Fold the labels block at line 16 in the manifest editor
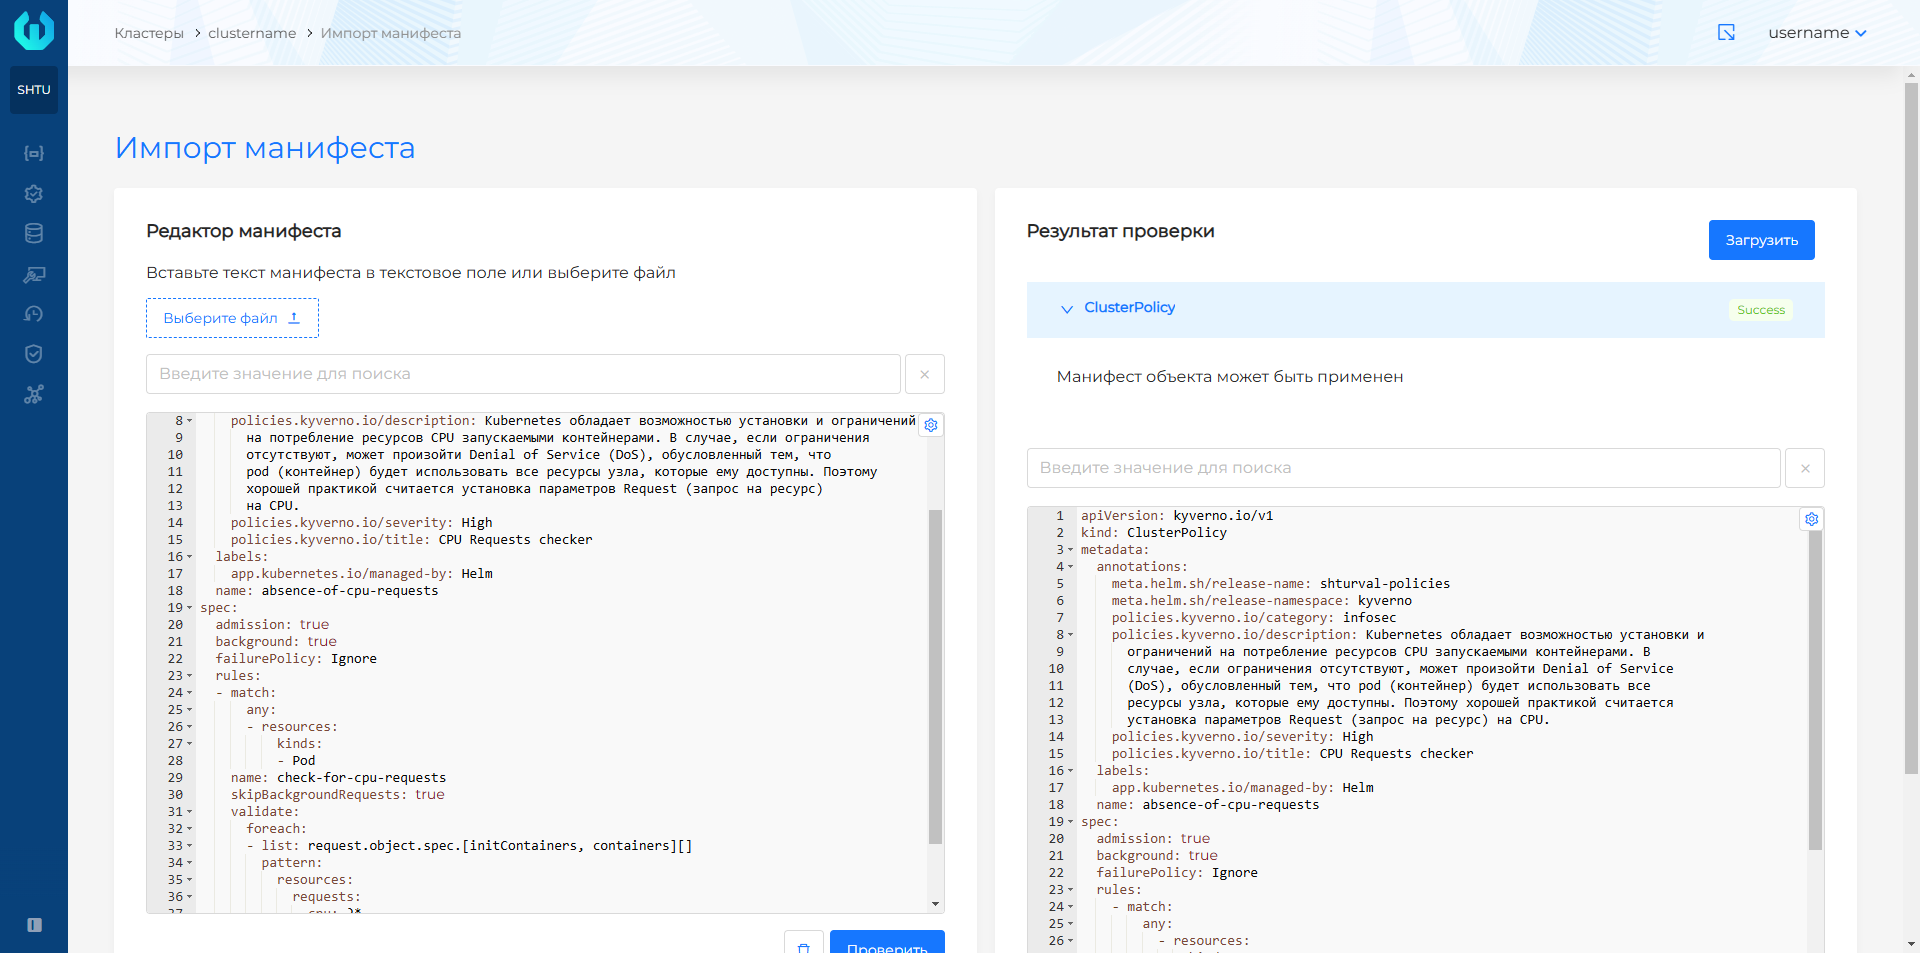This screenshot has width=1920, height=953. click(x=190, y=557)
